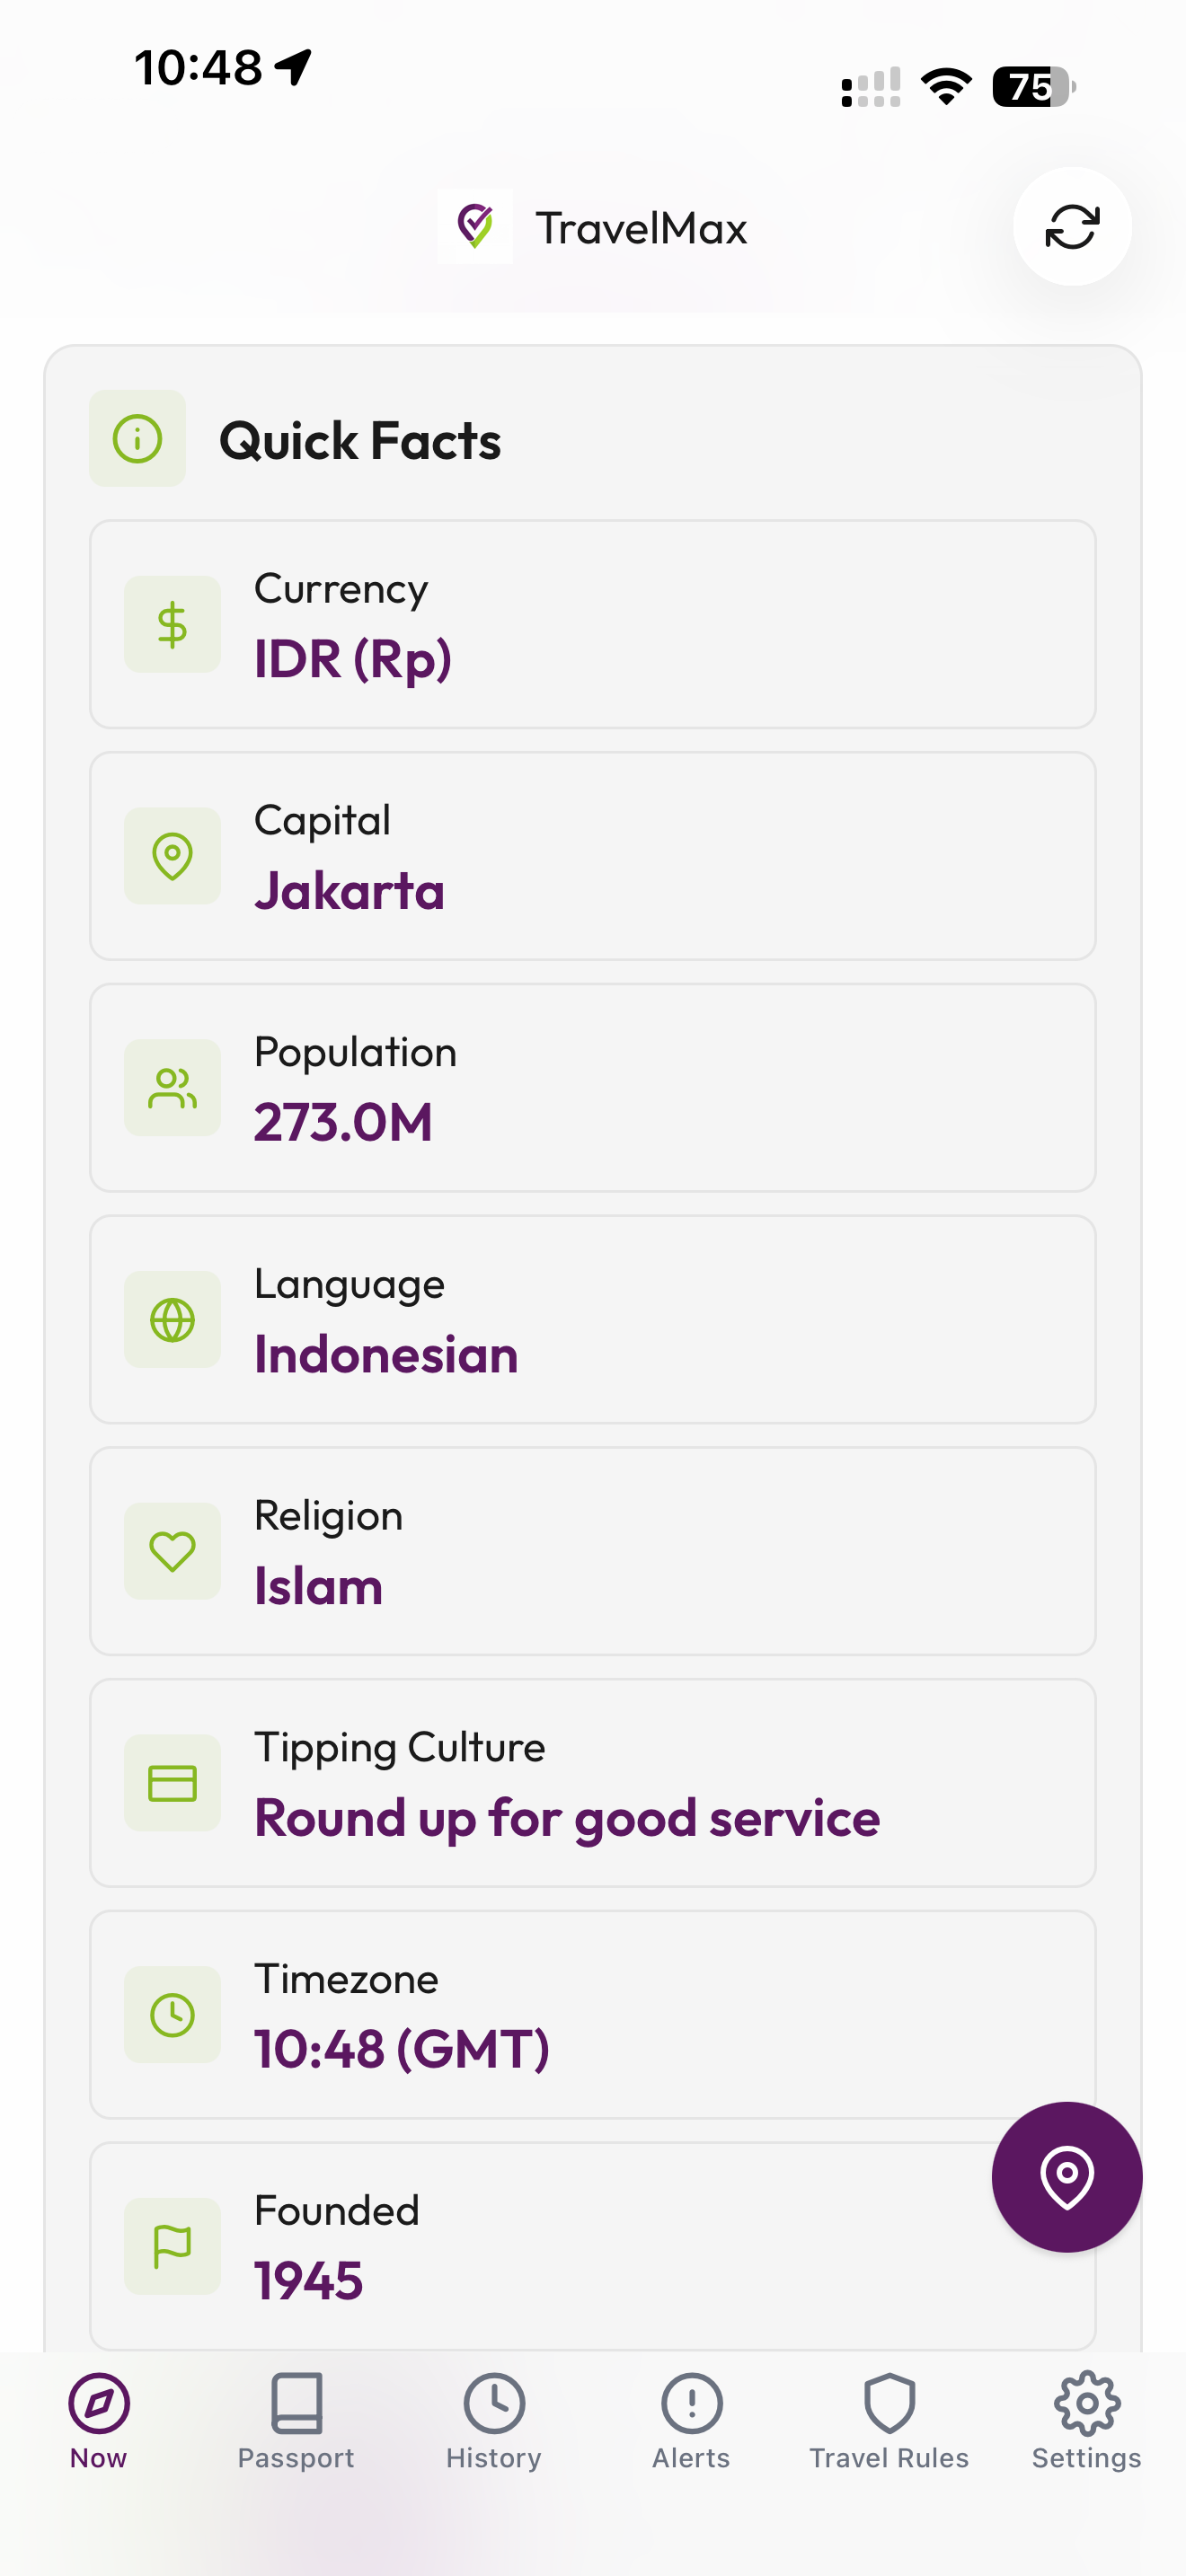The width and height of the screenshot is (1186, 2576).
Task: Tap the Currency dollar sign icon
Action: click(x=172, y=625)
